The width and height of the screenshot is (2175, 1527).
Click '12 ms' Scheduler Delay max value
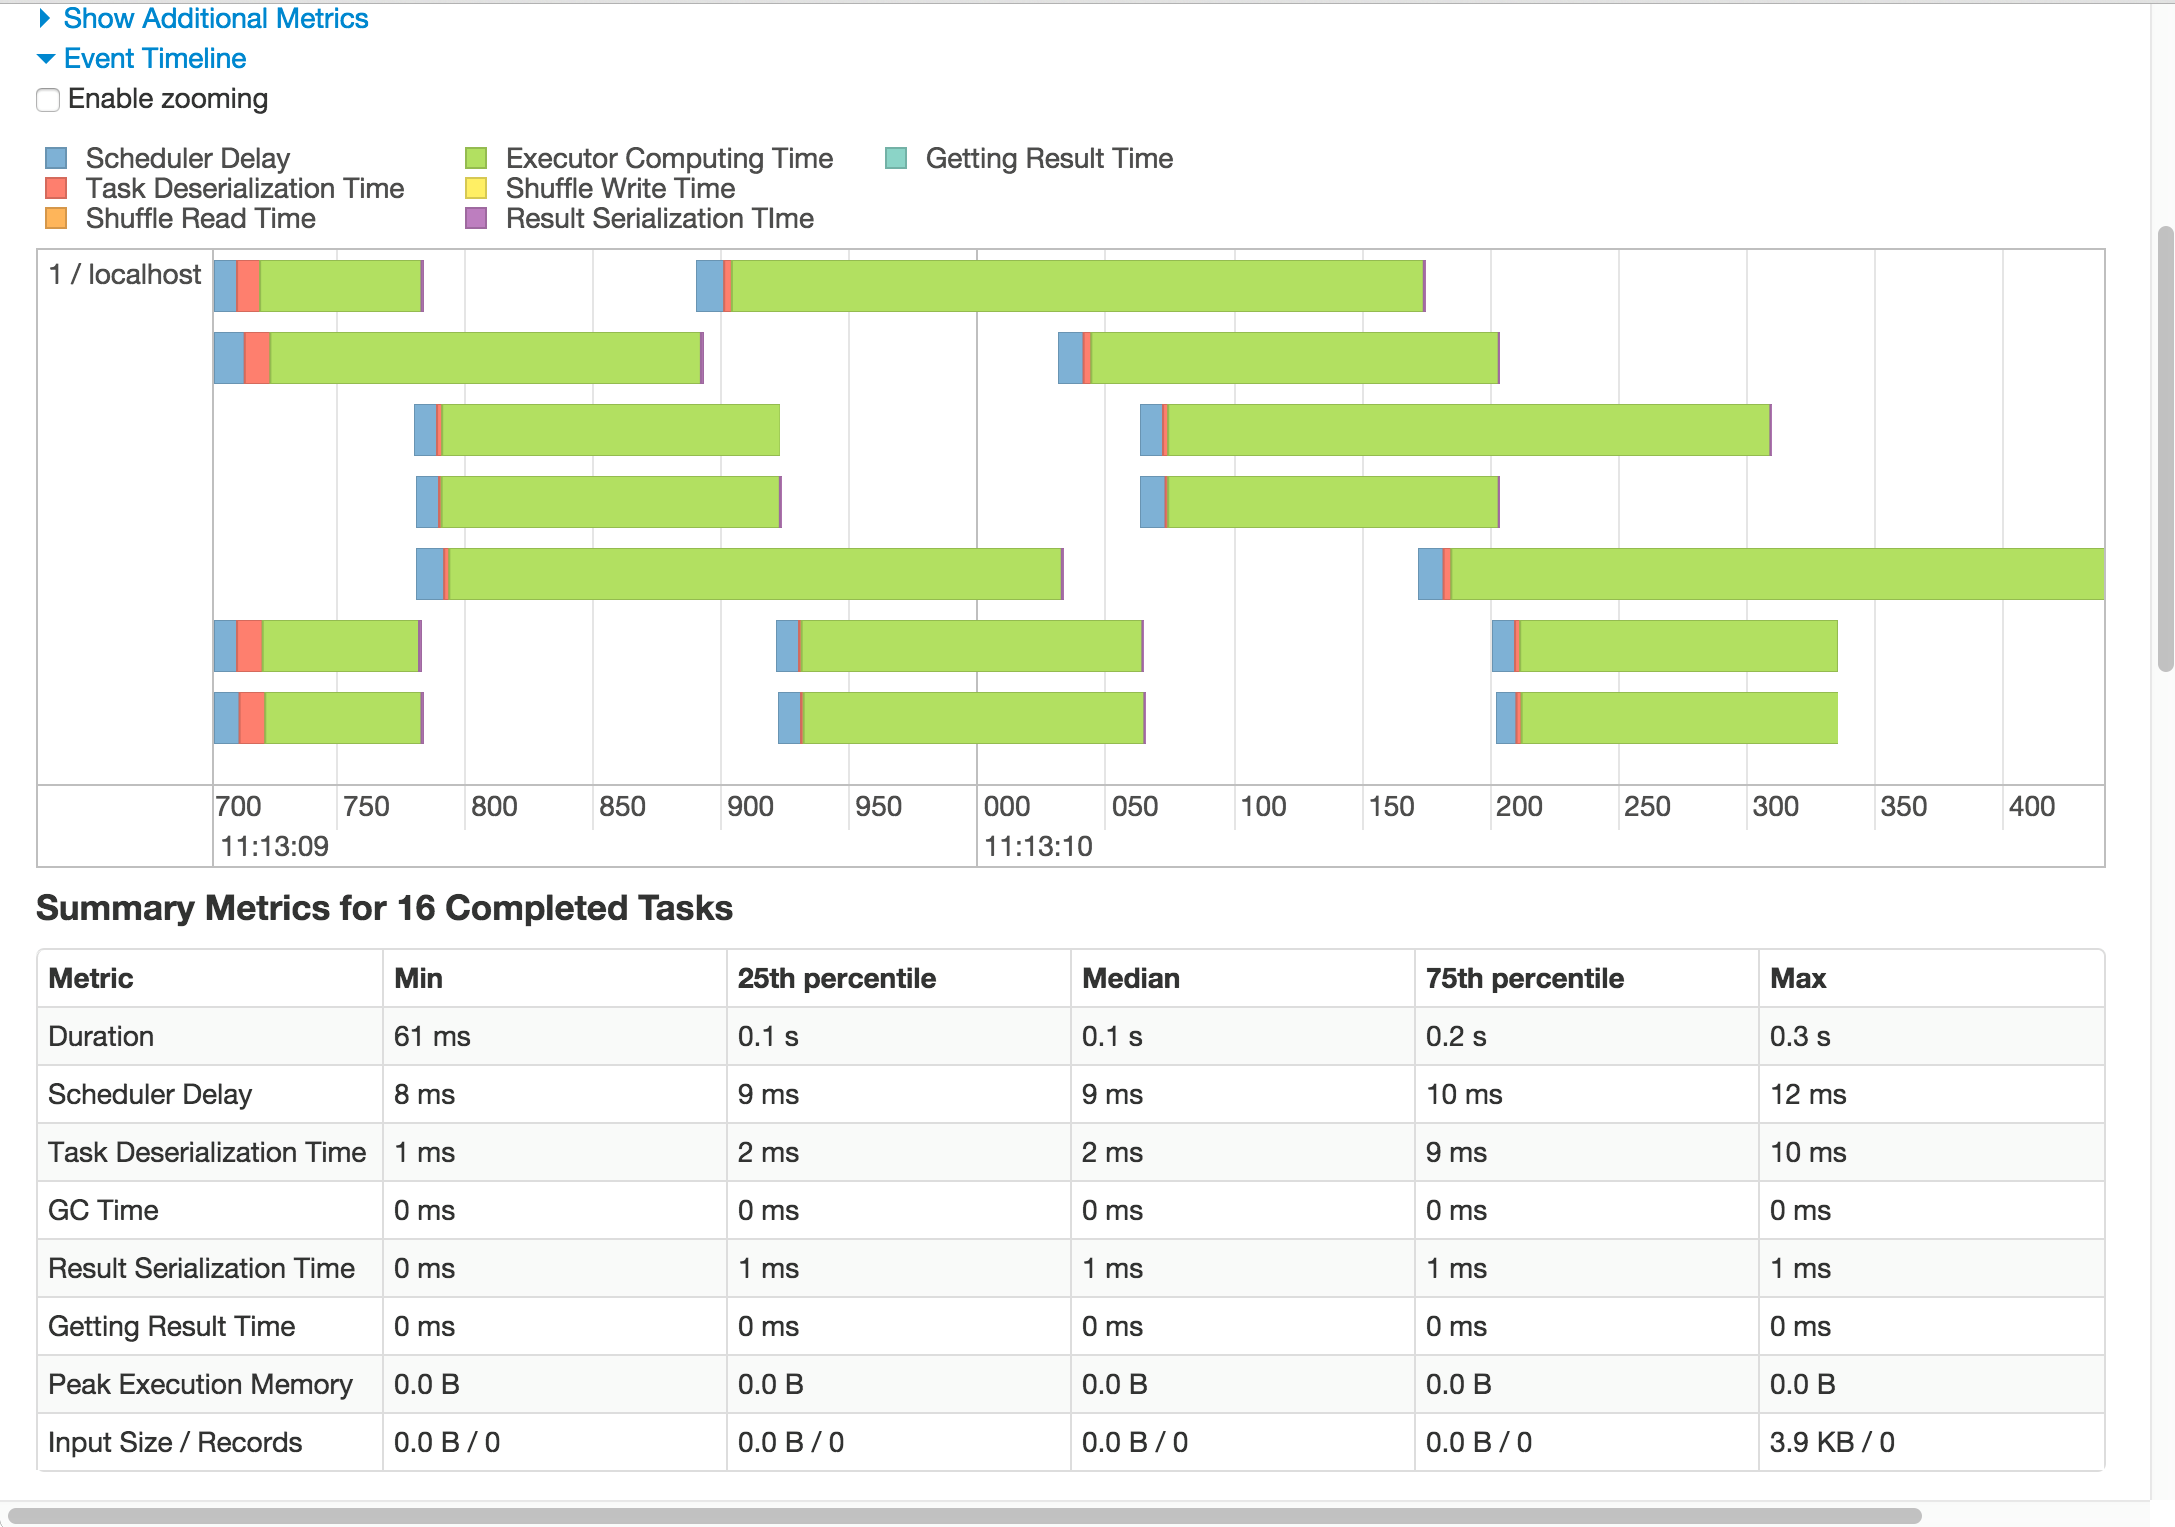1808,1094
